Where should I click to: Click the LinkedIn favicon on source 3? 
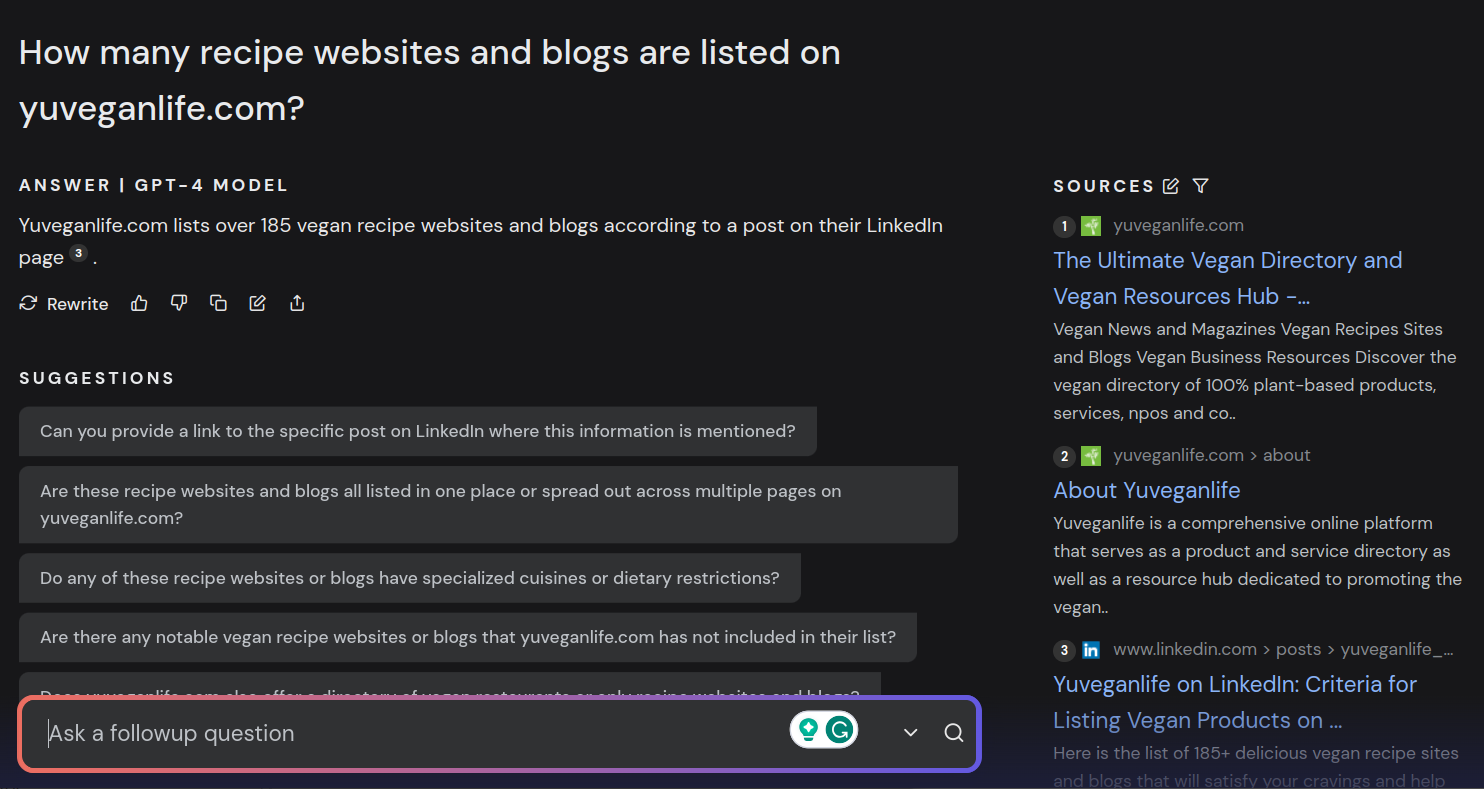(x=1091, y=650)
